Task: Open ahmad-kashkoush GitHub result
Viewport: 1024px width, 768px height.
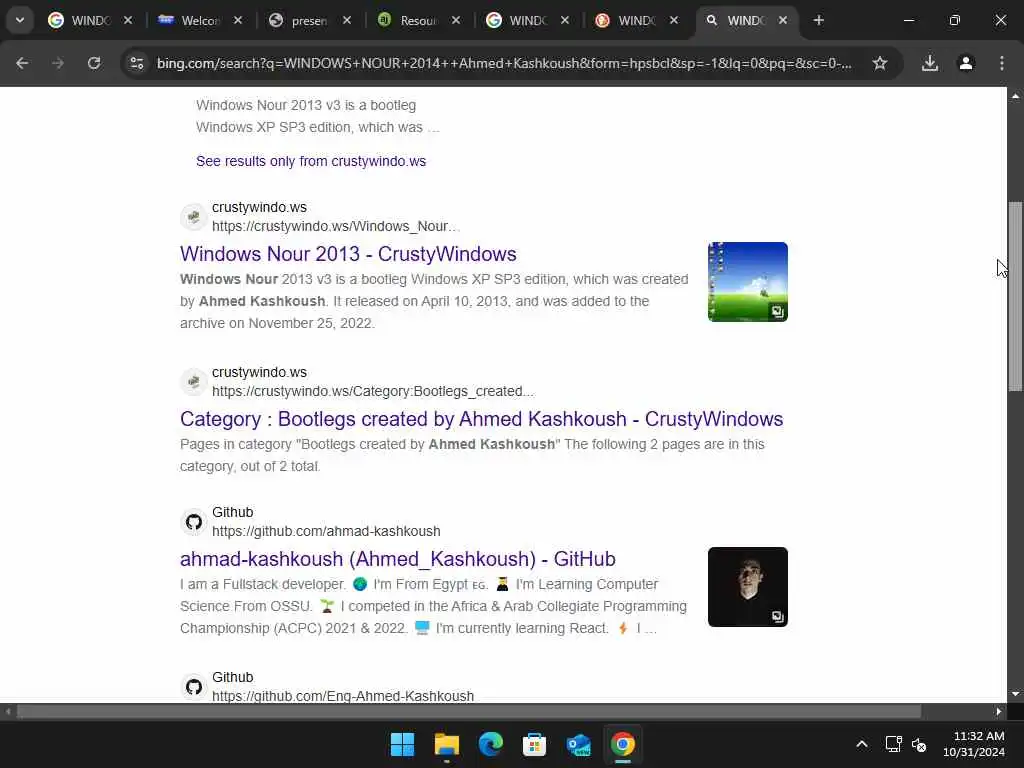Action: point(398,559)
